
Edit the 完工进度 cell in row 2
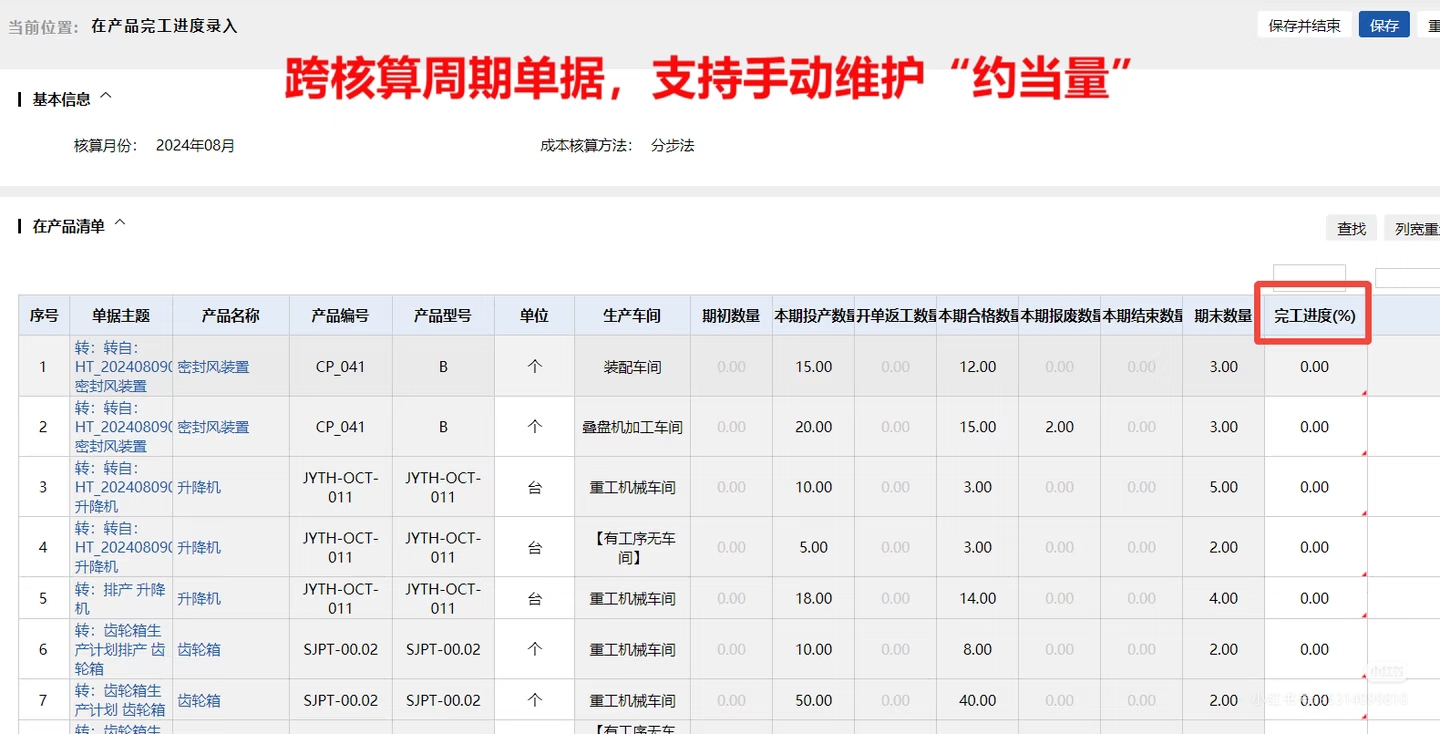coord(1315,427)
